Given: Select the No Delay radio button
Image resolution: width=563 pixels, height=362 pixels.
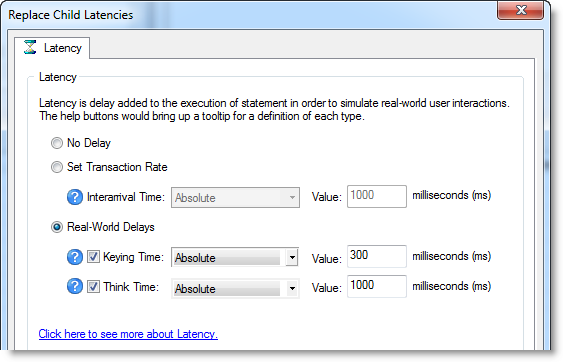Looking at the screenshot, I should pos(56,143).
